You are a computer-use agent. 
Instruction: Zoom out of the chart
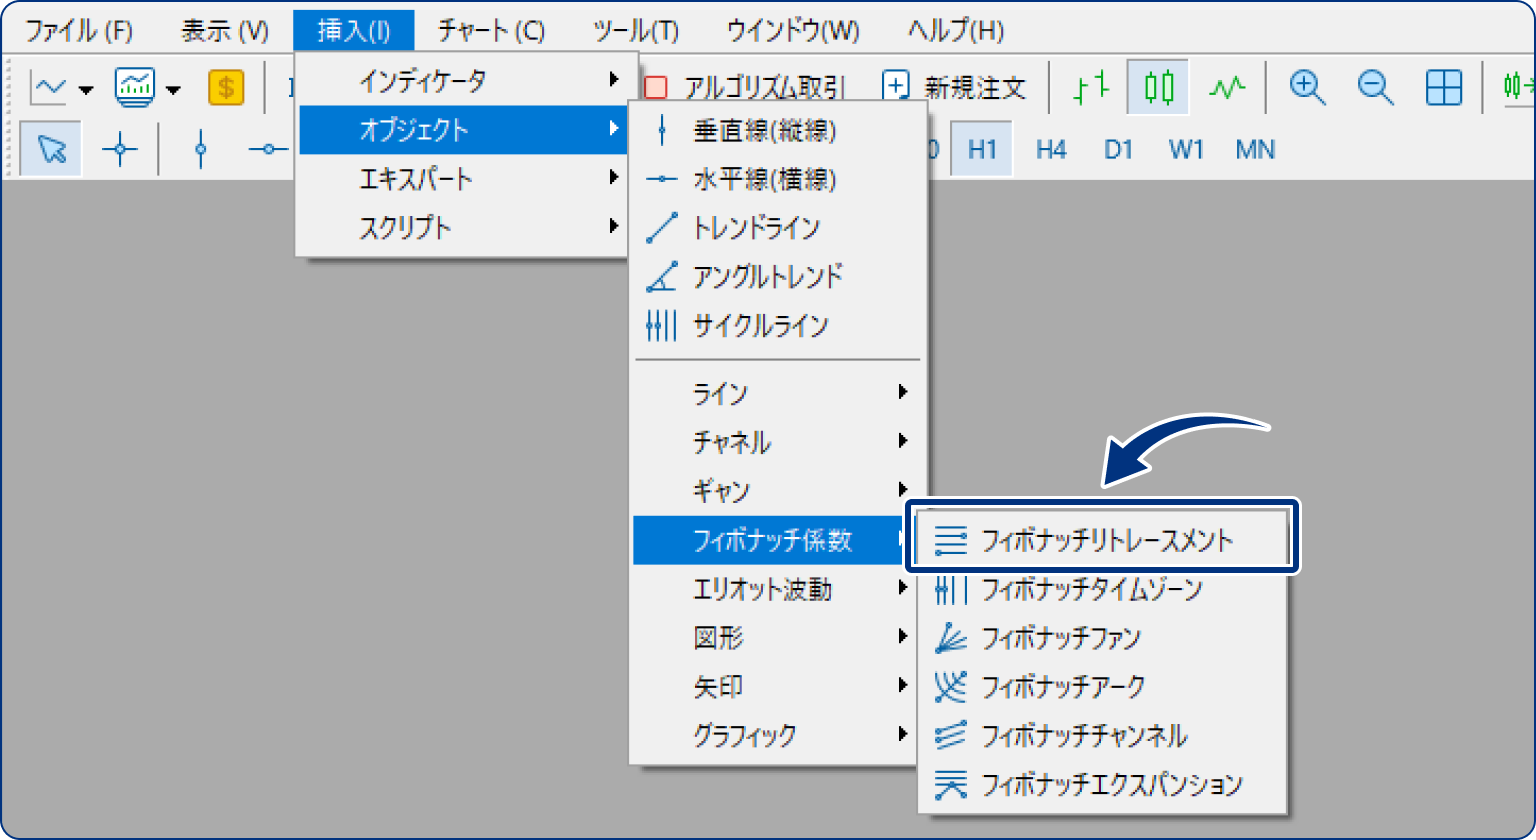pyautogui.click(x=1375, y=88)
